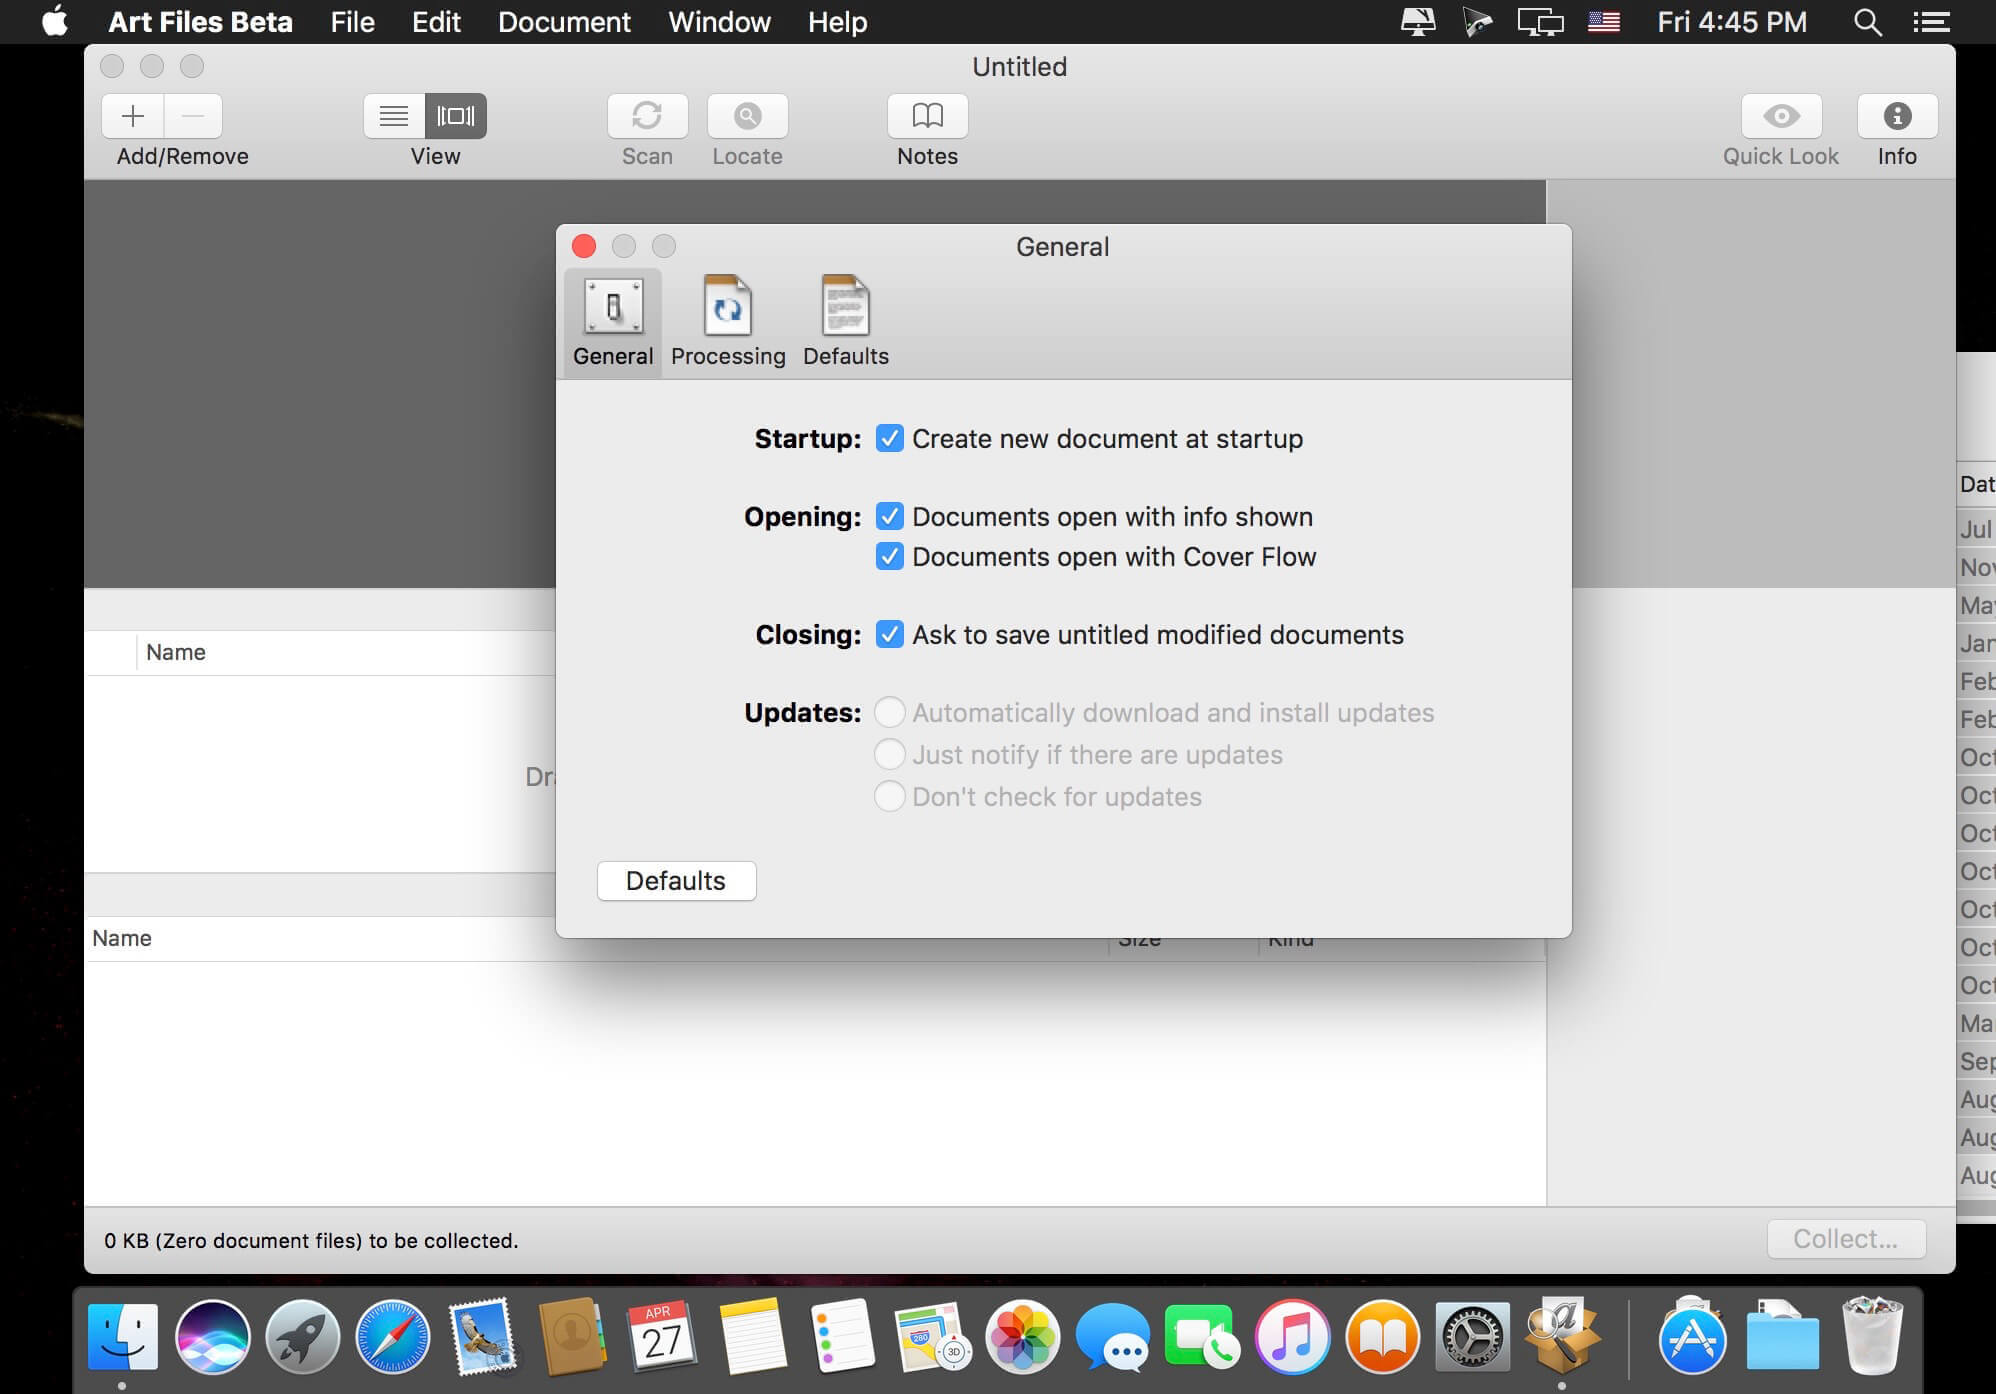Click the Name column header
Image resolution: width=1996 pixels, height=1394 pixels.
click(176, 653)
